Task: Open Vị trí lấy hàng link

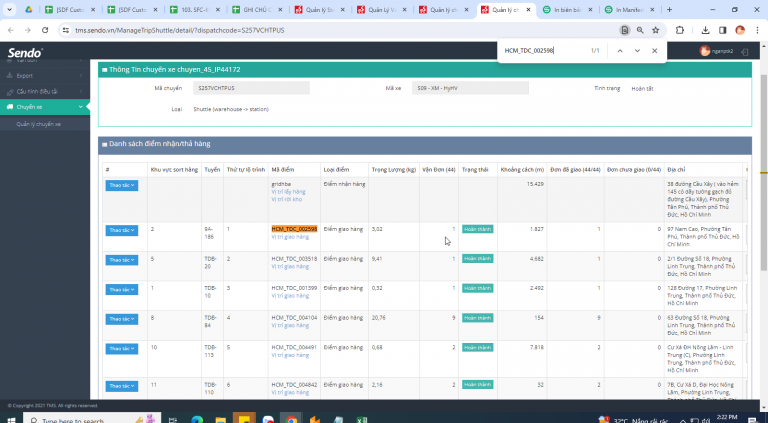Action: [288, 192]
